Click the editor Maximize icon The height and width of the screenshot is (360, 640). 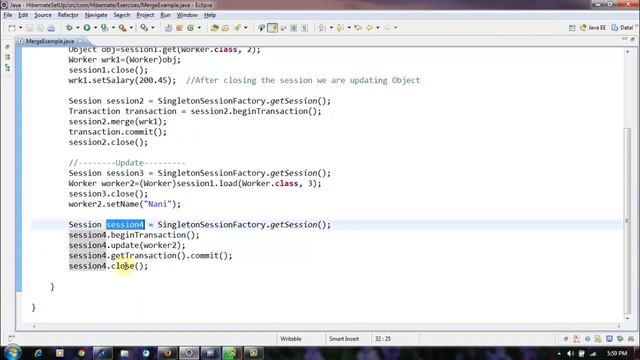[633, 39]
